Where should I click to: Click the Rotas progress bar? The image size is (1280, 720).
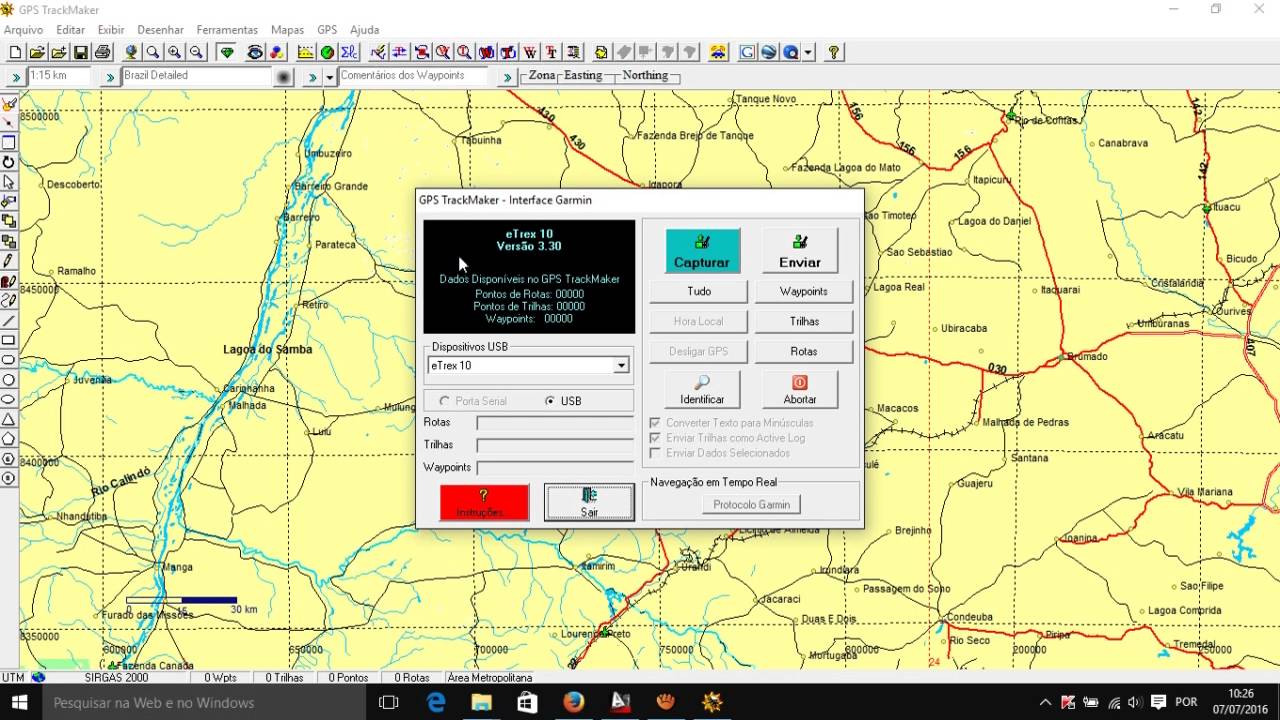point(555,423)
